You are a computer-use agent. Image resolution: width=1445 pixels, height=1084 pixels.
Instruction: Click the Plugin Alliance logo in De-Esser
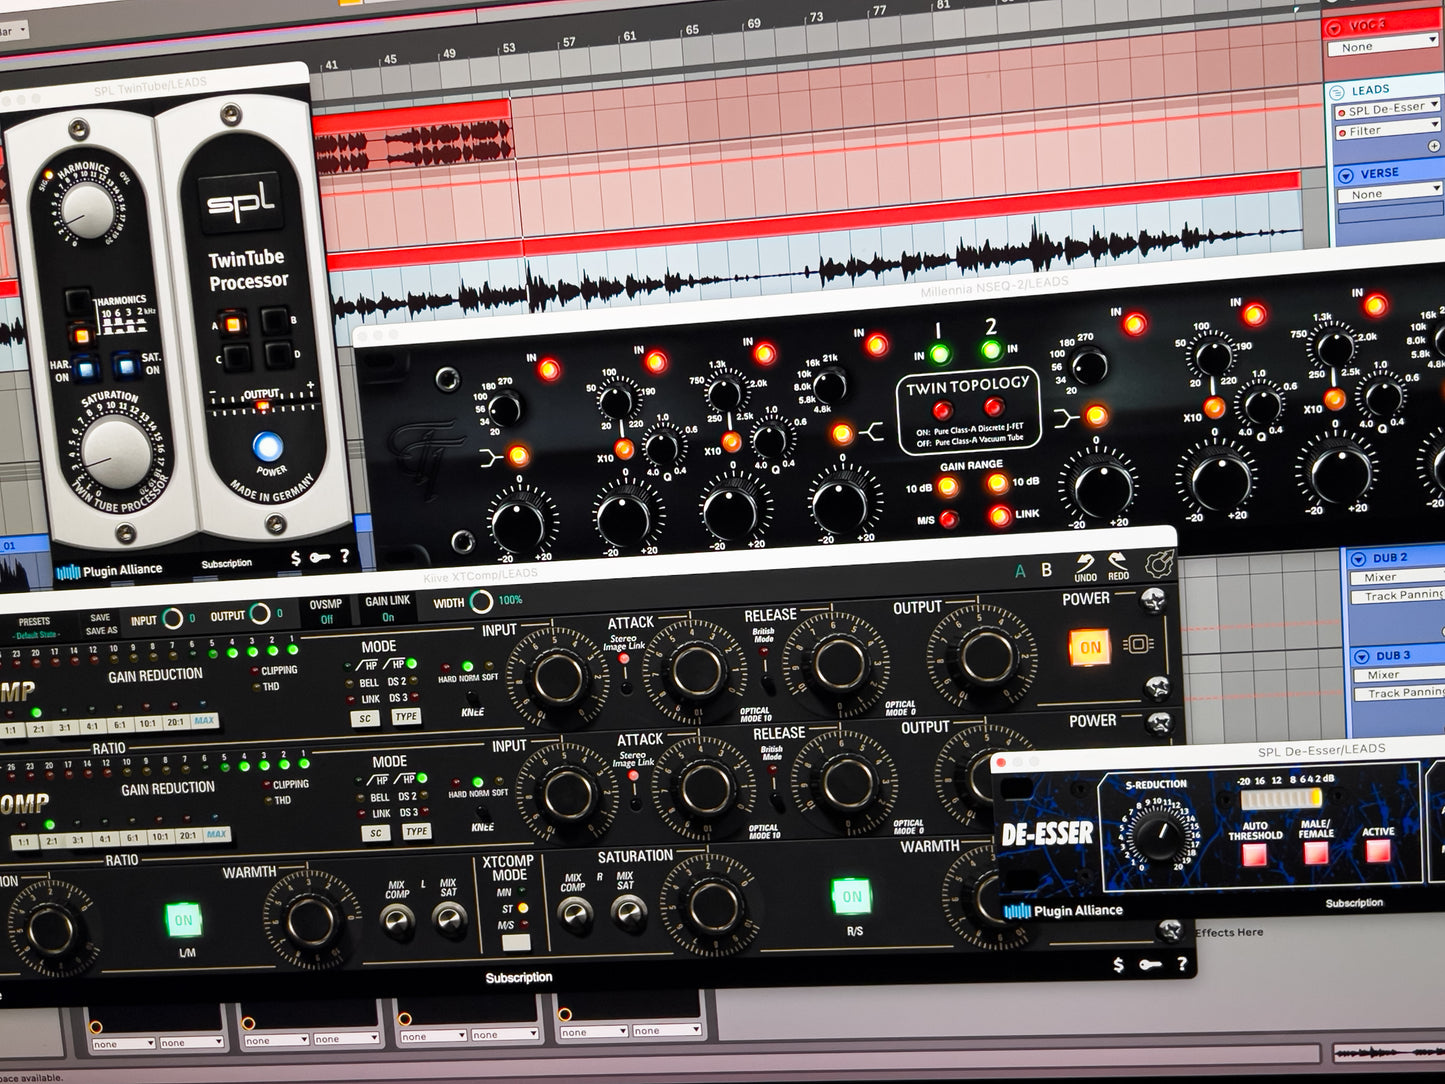click(1062, 910)
